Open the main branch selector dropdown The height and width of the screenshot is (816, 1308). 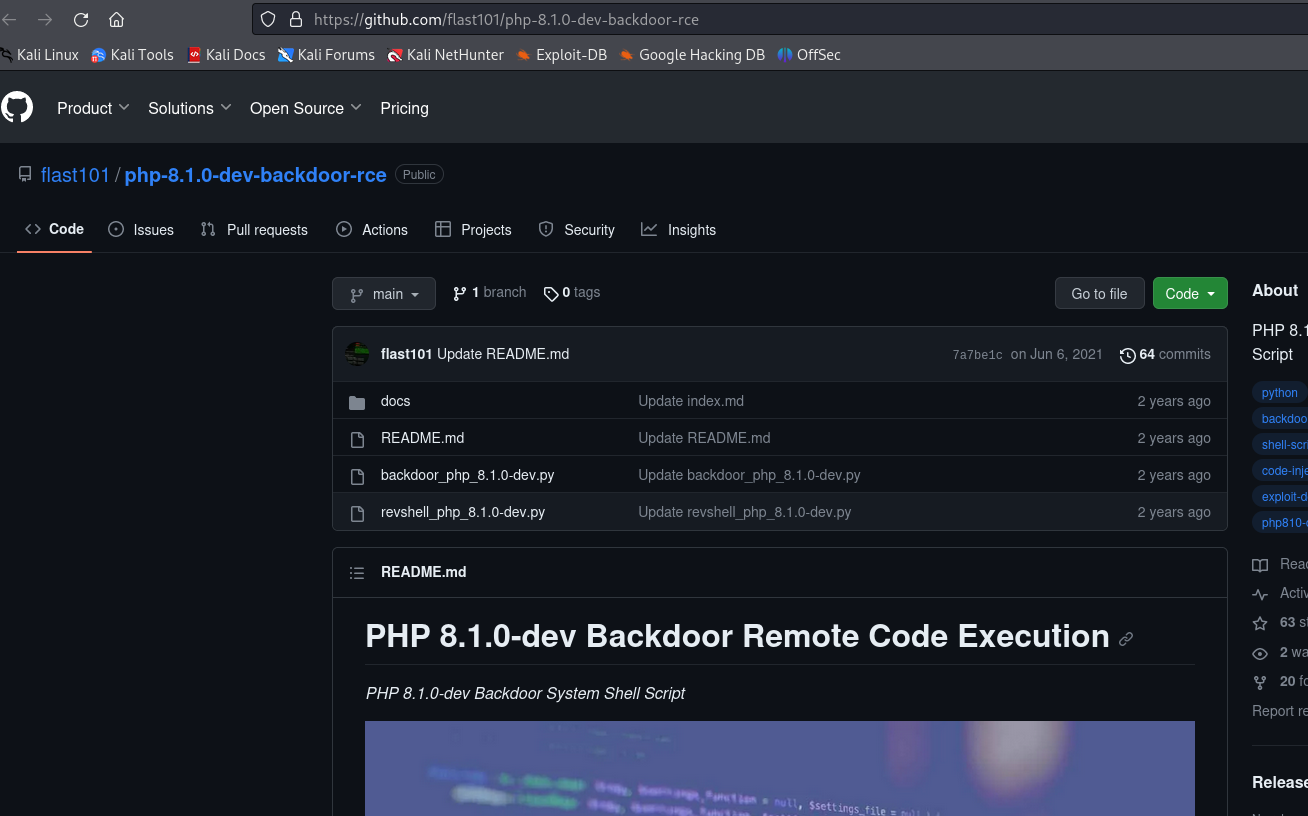click(384, 294)
